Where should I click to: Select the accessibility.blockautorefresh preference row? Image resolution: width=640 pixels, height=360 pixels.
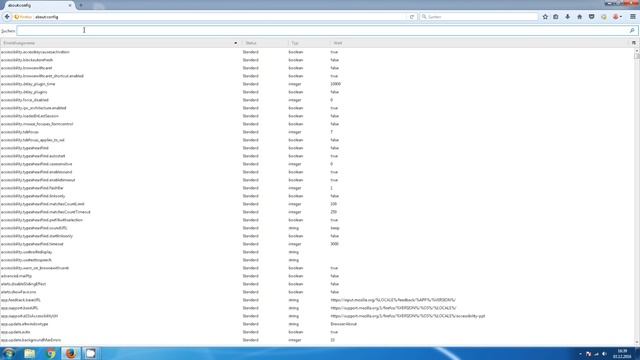click(317, 60)
